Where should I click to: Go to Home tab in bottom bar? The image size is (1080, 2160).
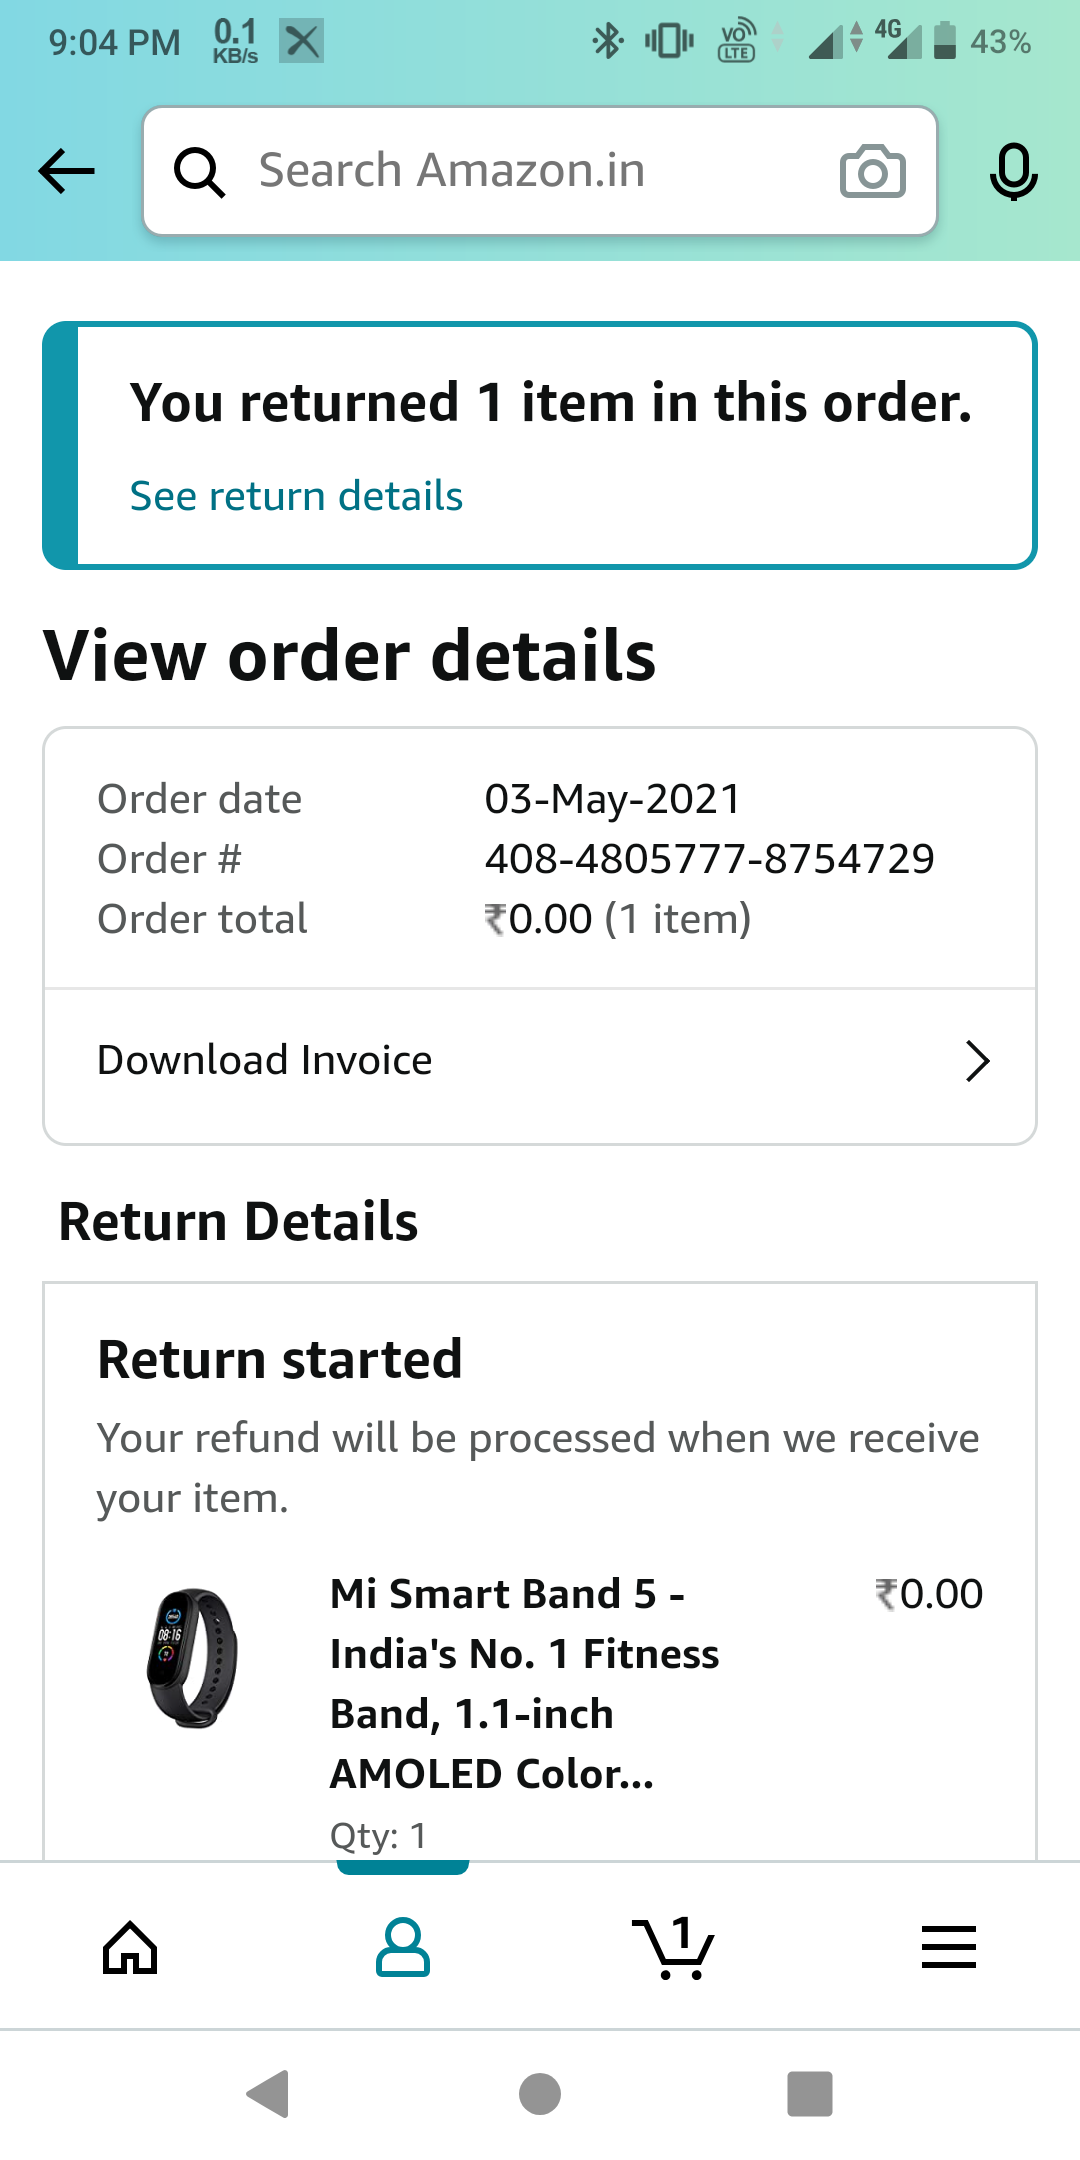pos(131,1947)
